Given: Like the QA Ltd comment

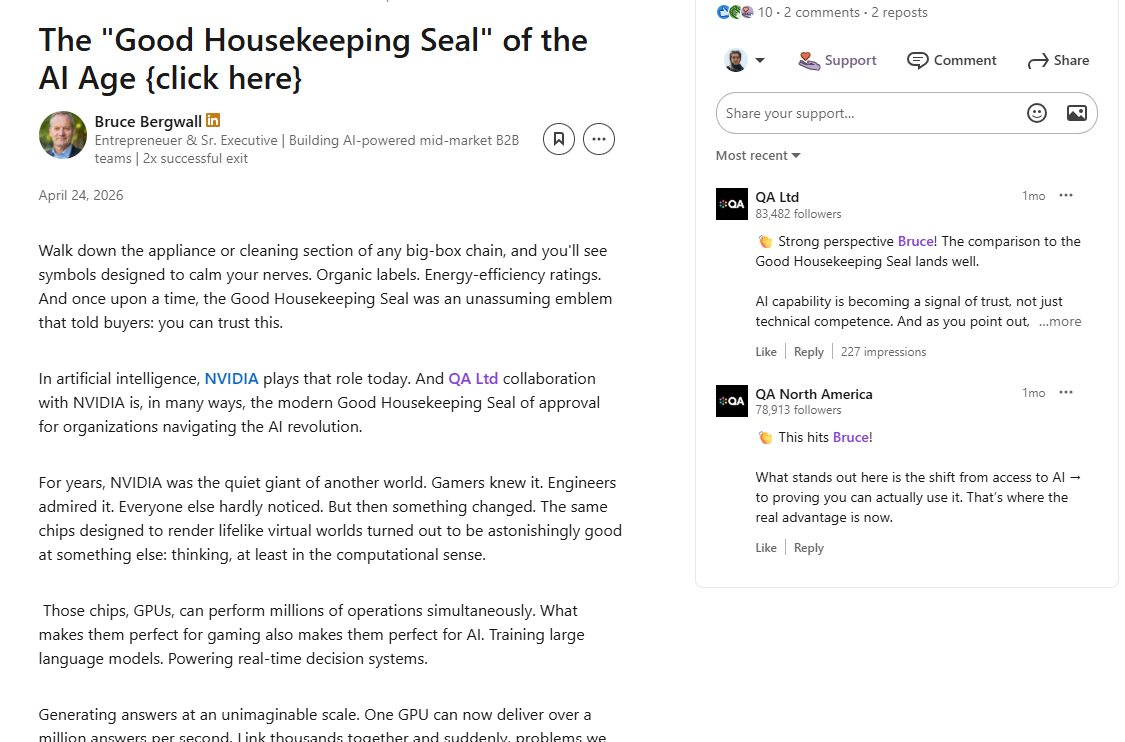Looking at the screenshot, I should (766, 352).
